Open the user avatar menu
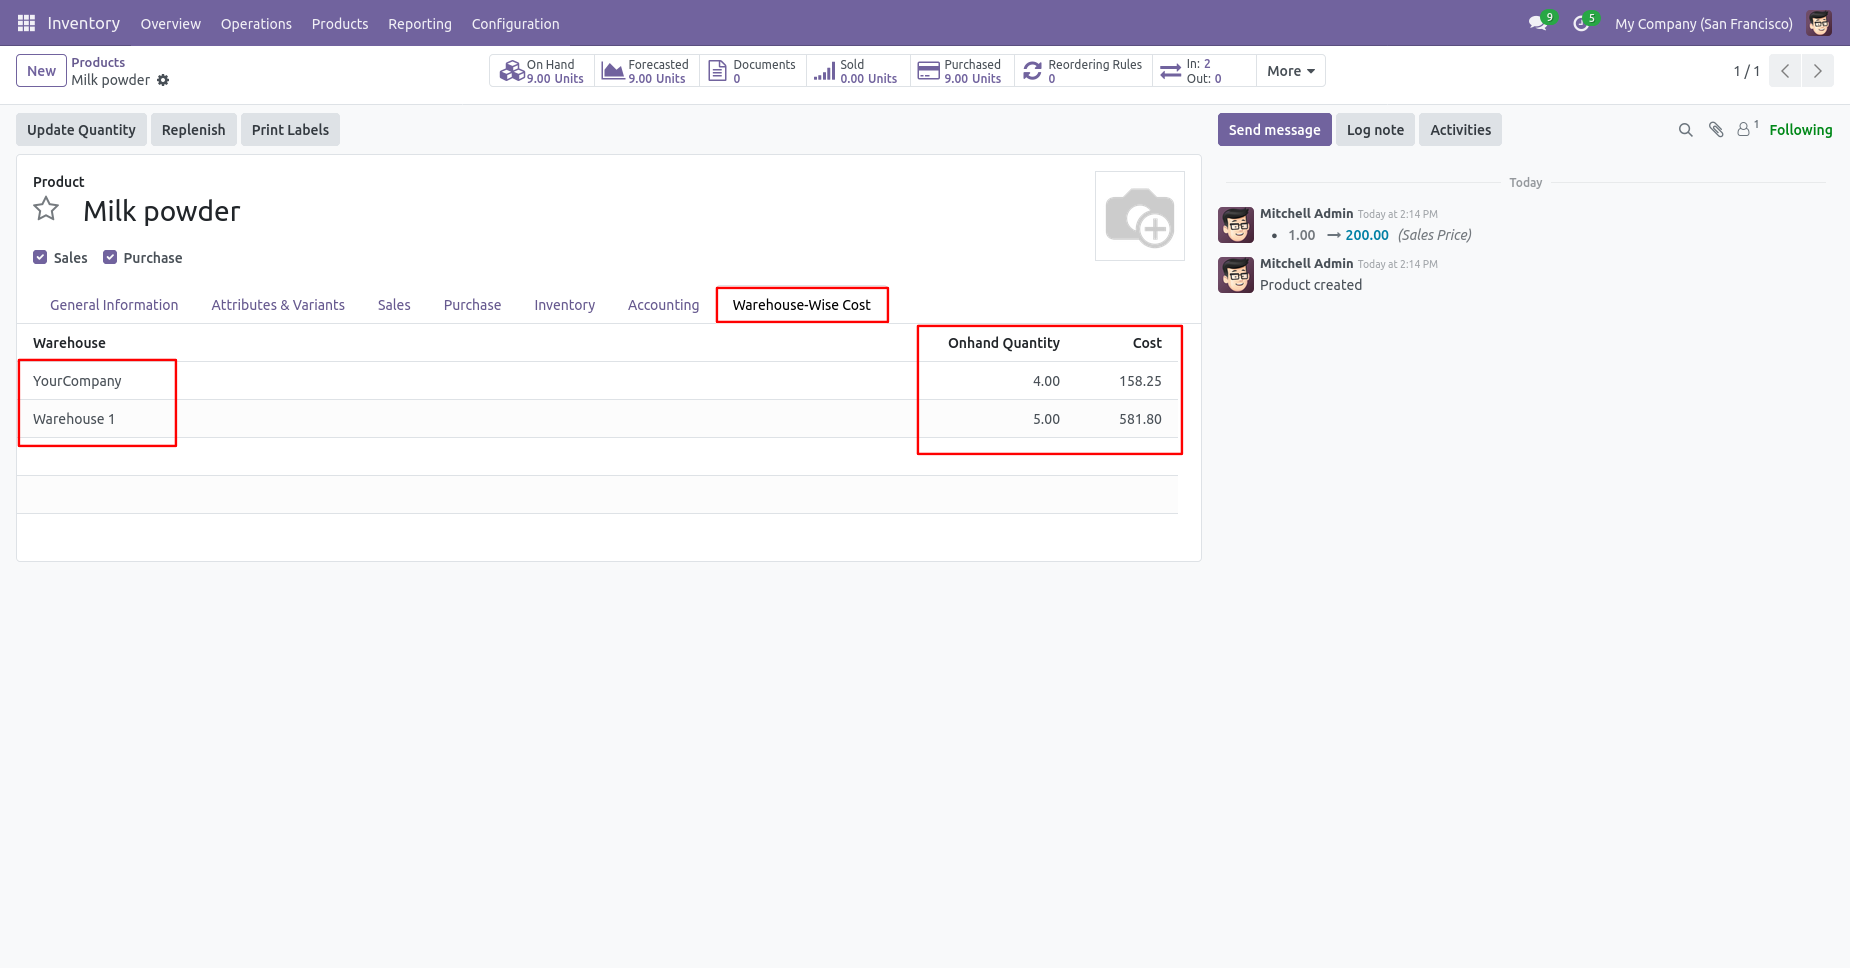1850x968 pixels. coord(1819,23)
